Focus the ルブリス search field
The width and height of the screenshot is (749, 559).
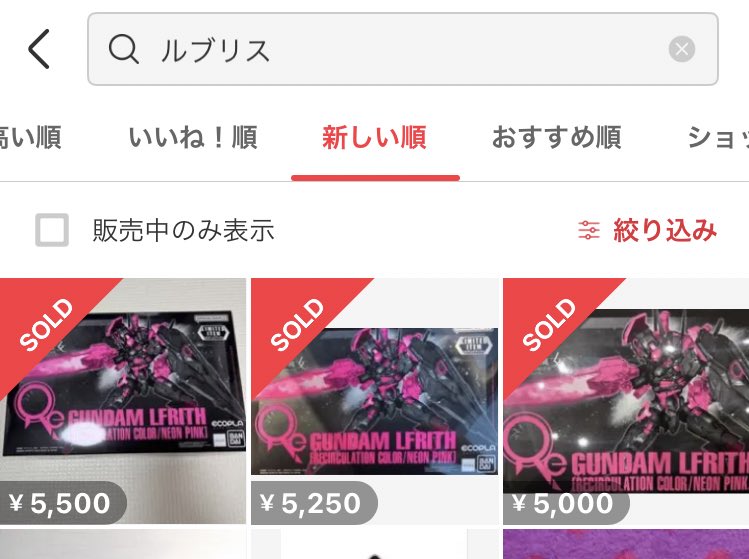click(x=403, y=49)
